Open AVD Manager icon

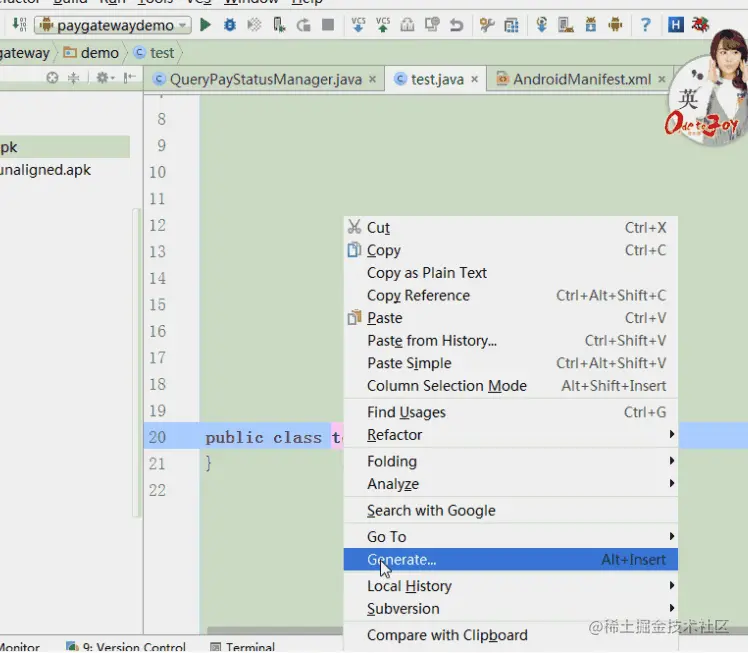coord(566,24)
